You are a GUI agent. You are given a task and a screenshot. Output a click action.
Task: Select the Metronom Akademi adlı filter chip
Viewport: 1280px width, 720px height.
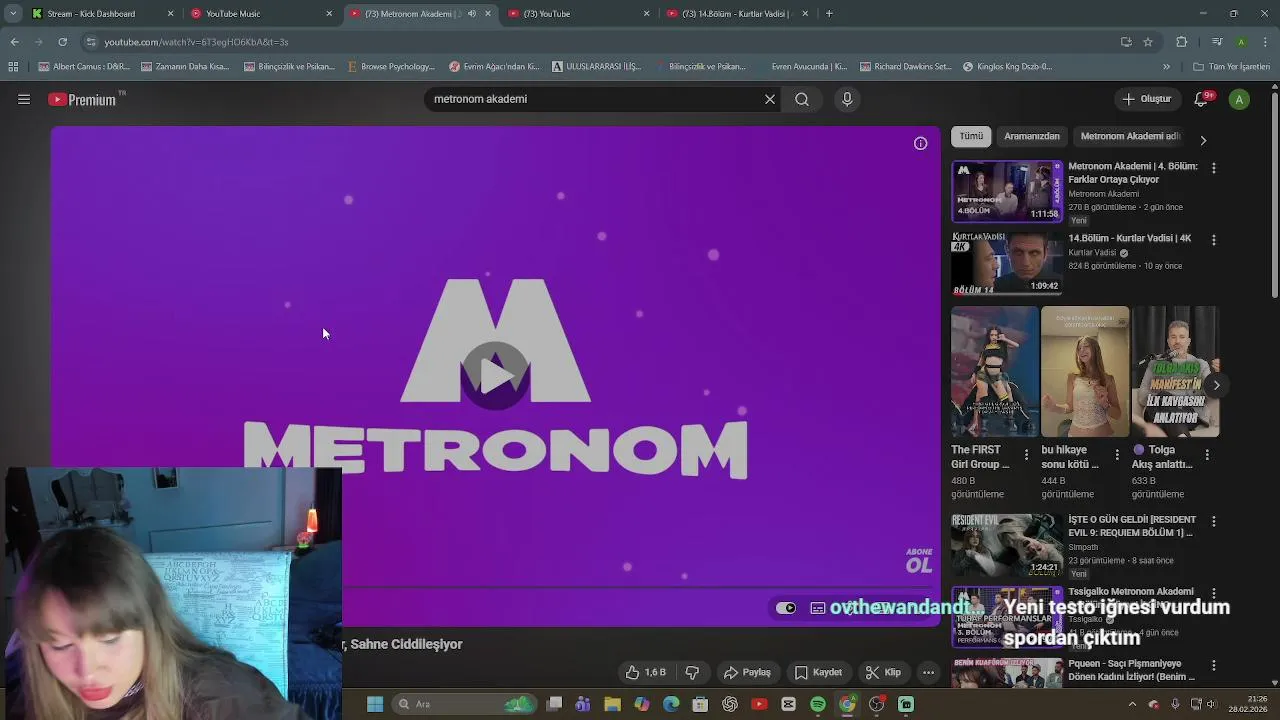tap(1130, 136)
